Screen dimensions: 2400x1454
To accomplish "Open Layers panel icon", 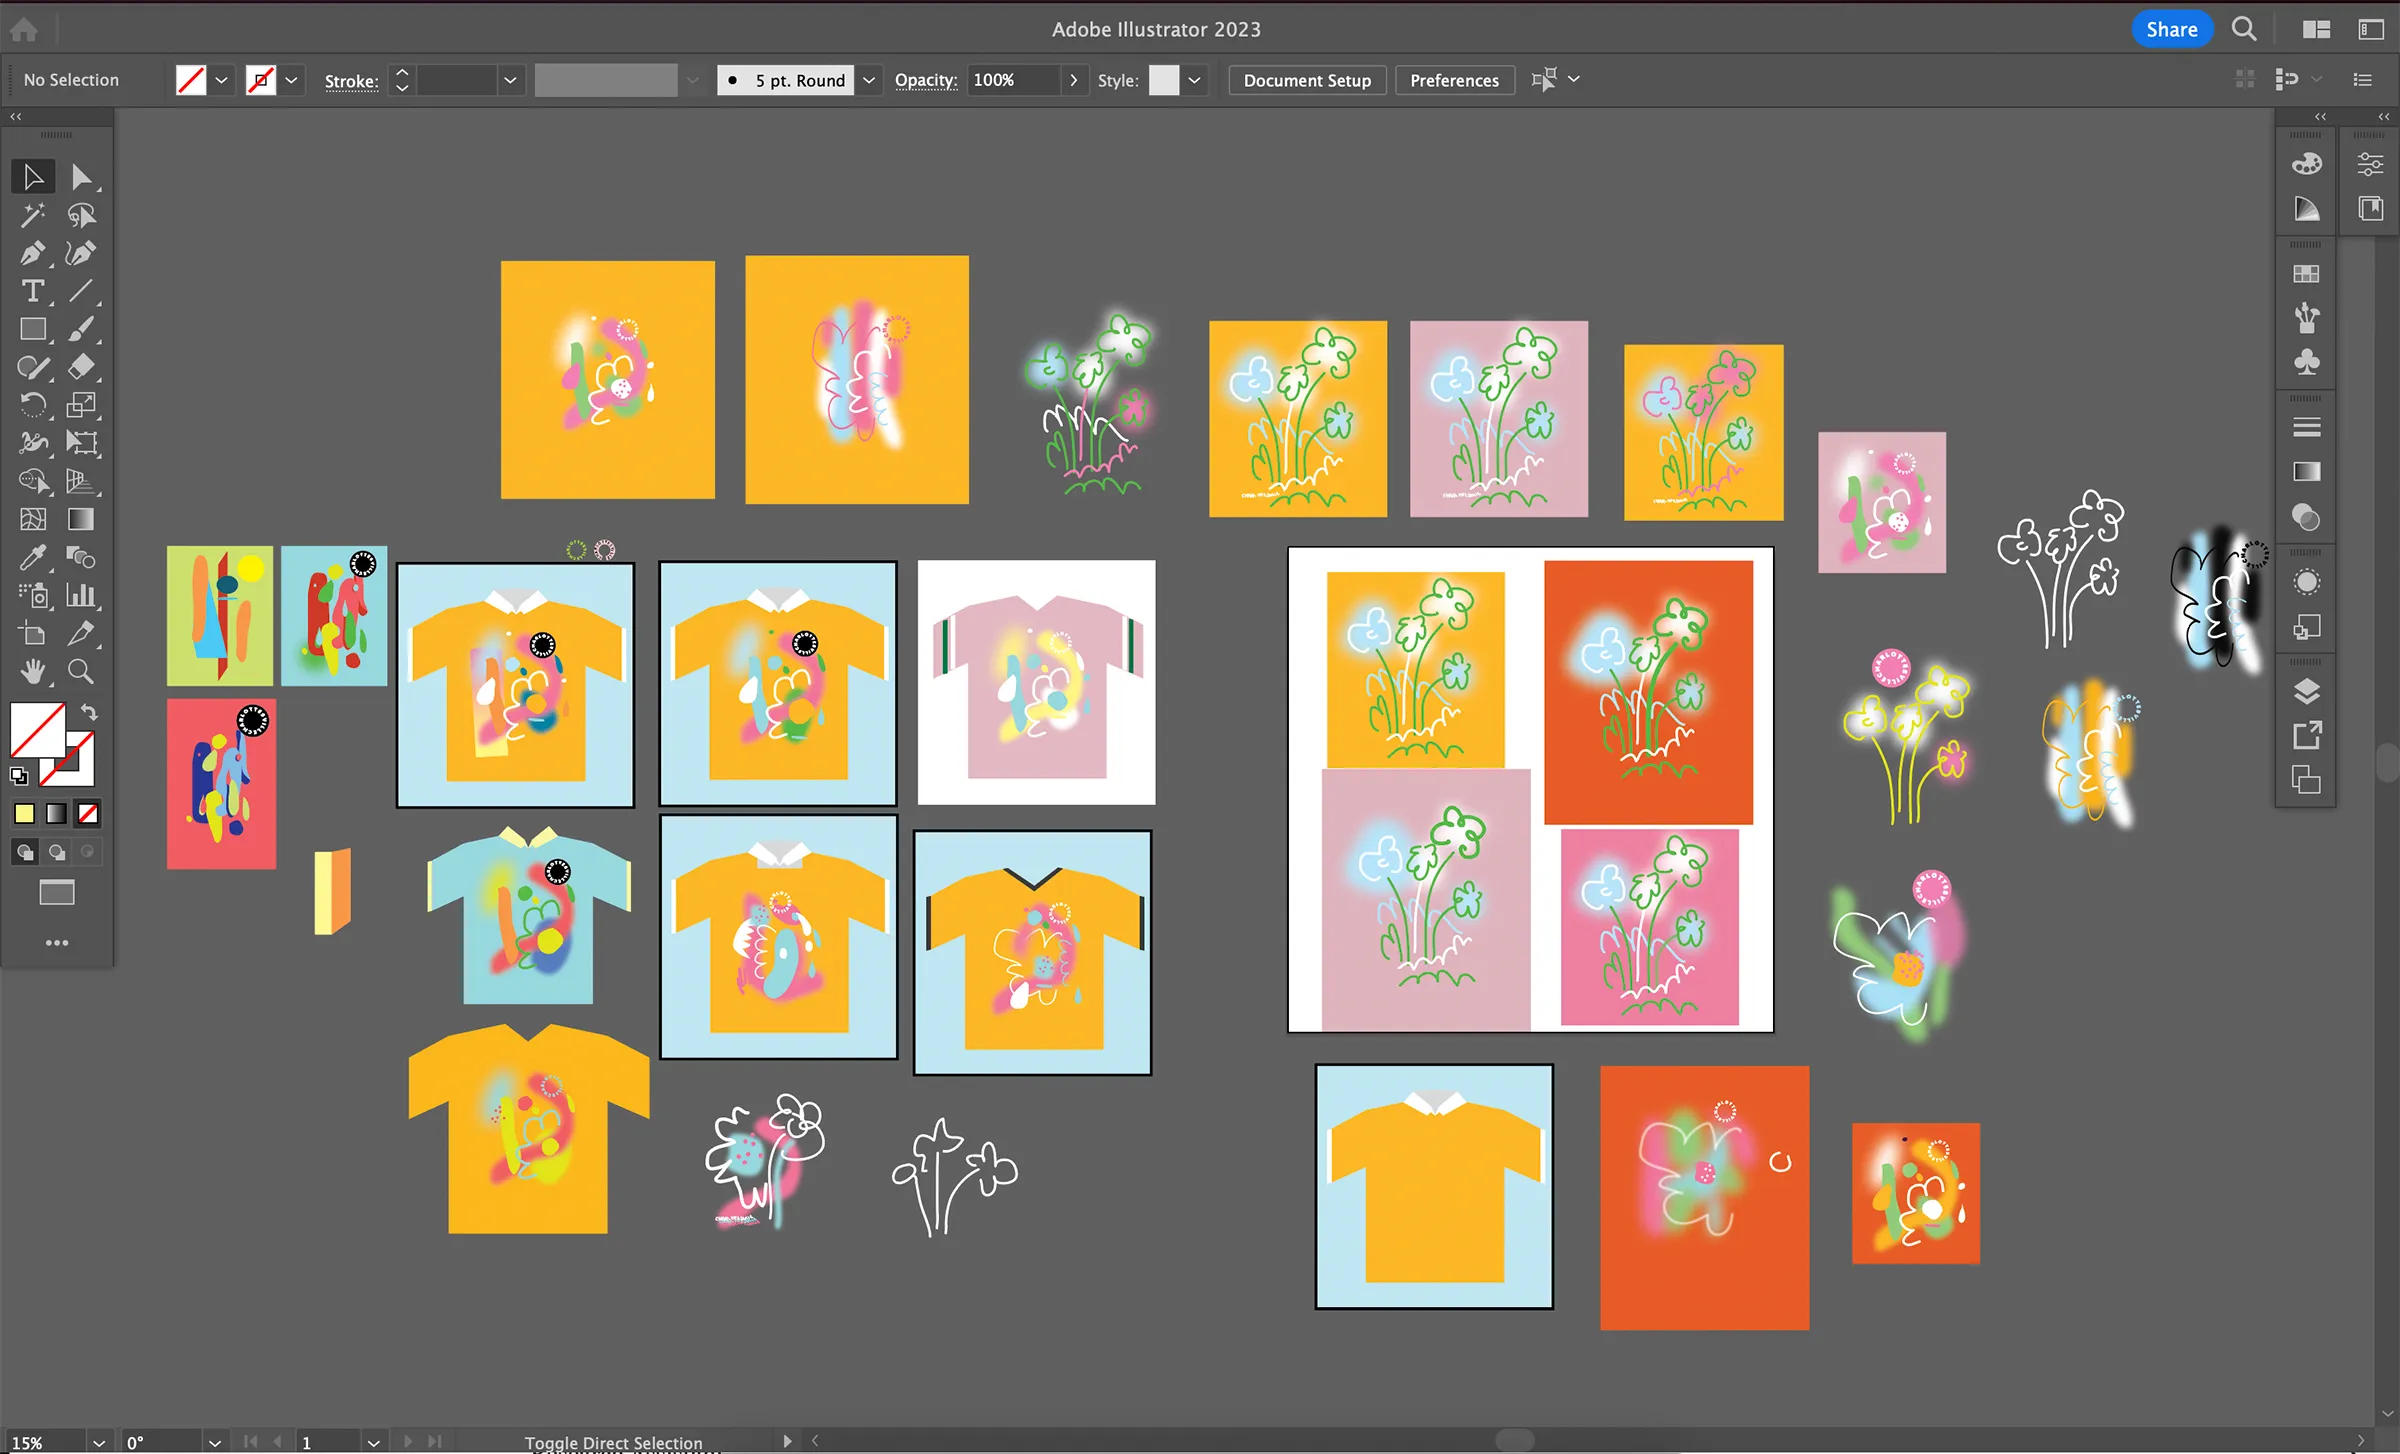I will (2307, 691).
